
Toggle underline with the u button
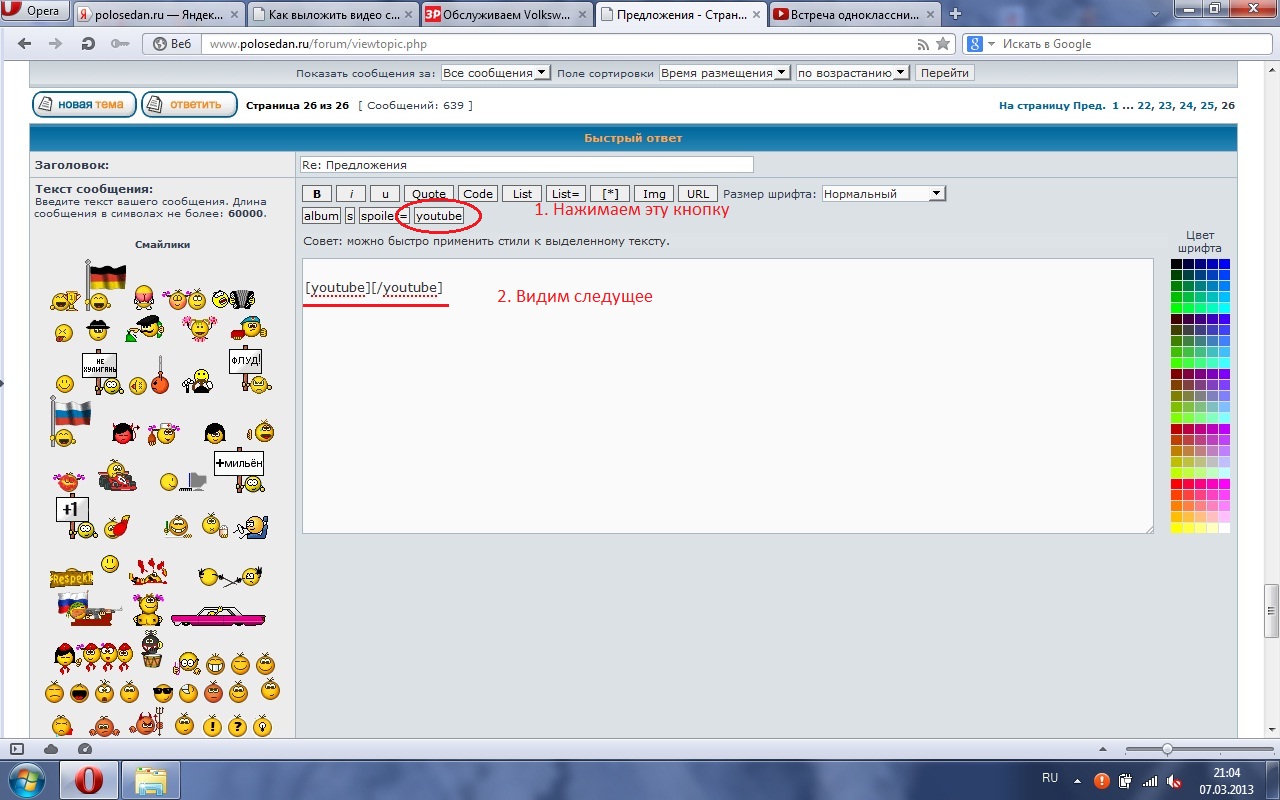pos(384,194)
